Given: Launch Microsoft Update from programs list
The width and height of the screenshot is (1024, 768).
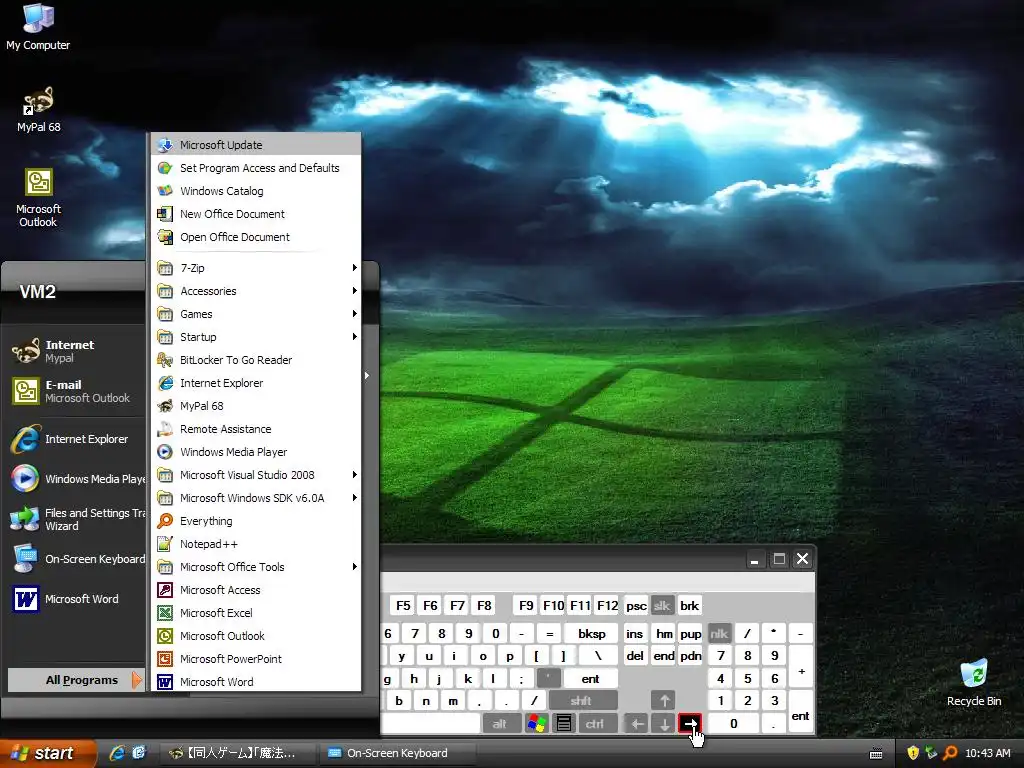Looking at the screenshot, I should pyautogui.click(x=256, y=145).
